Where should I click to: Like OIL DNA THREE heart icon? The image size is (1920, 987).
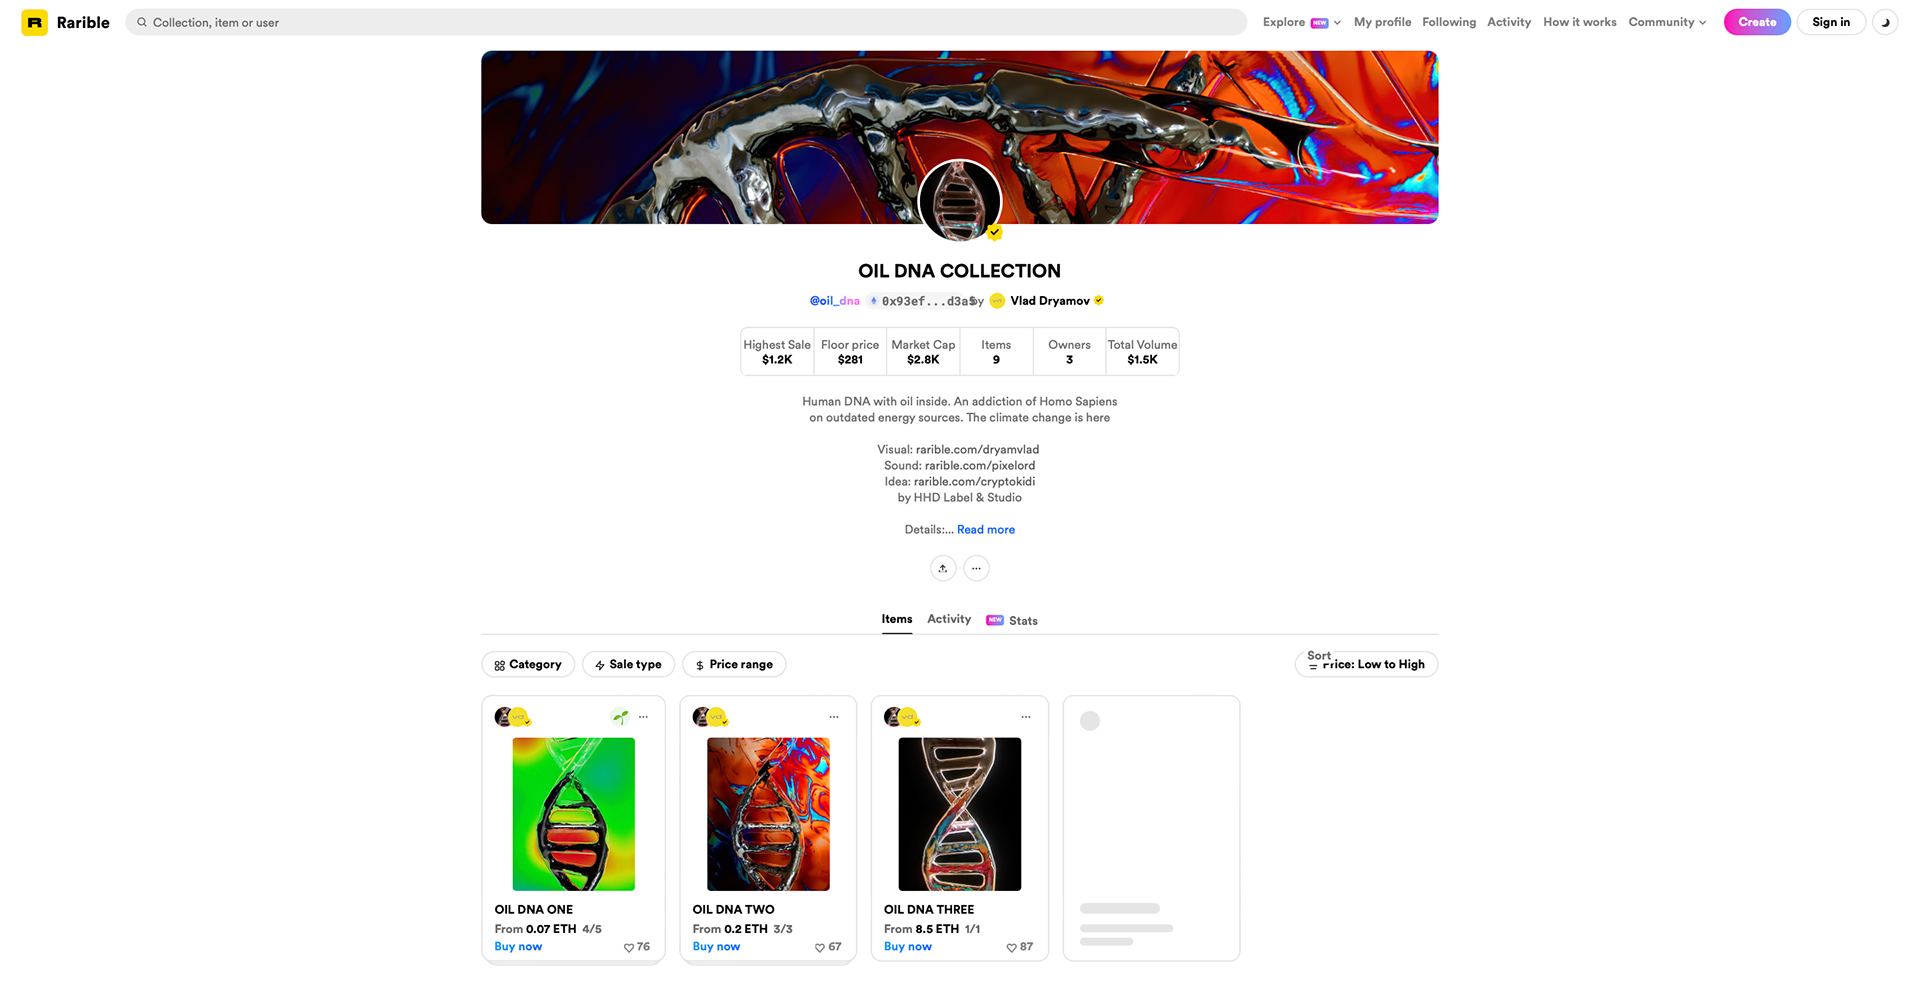coord(1011,947)
